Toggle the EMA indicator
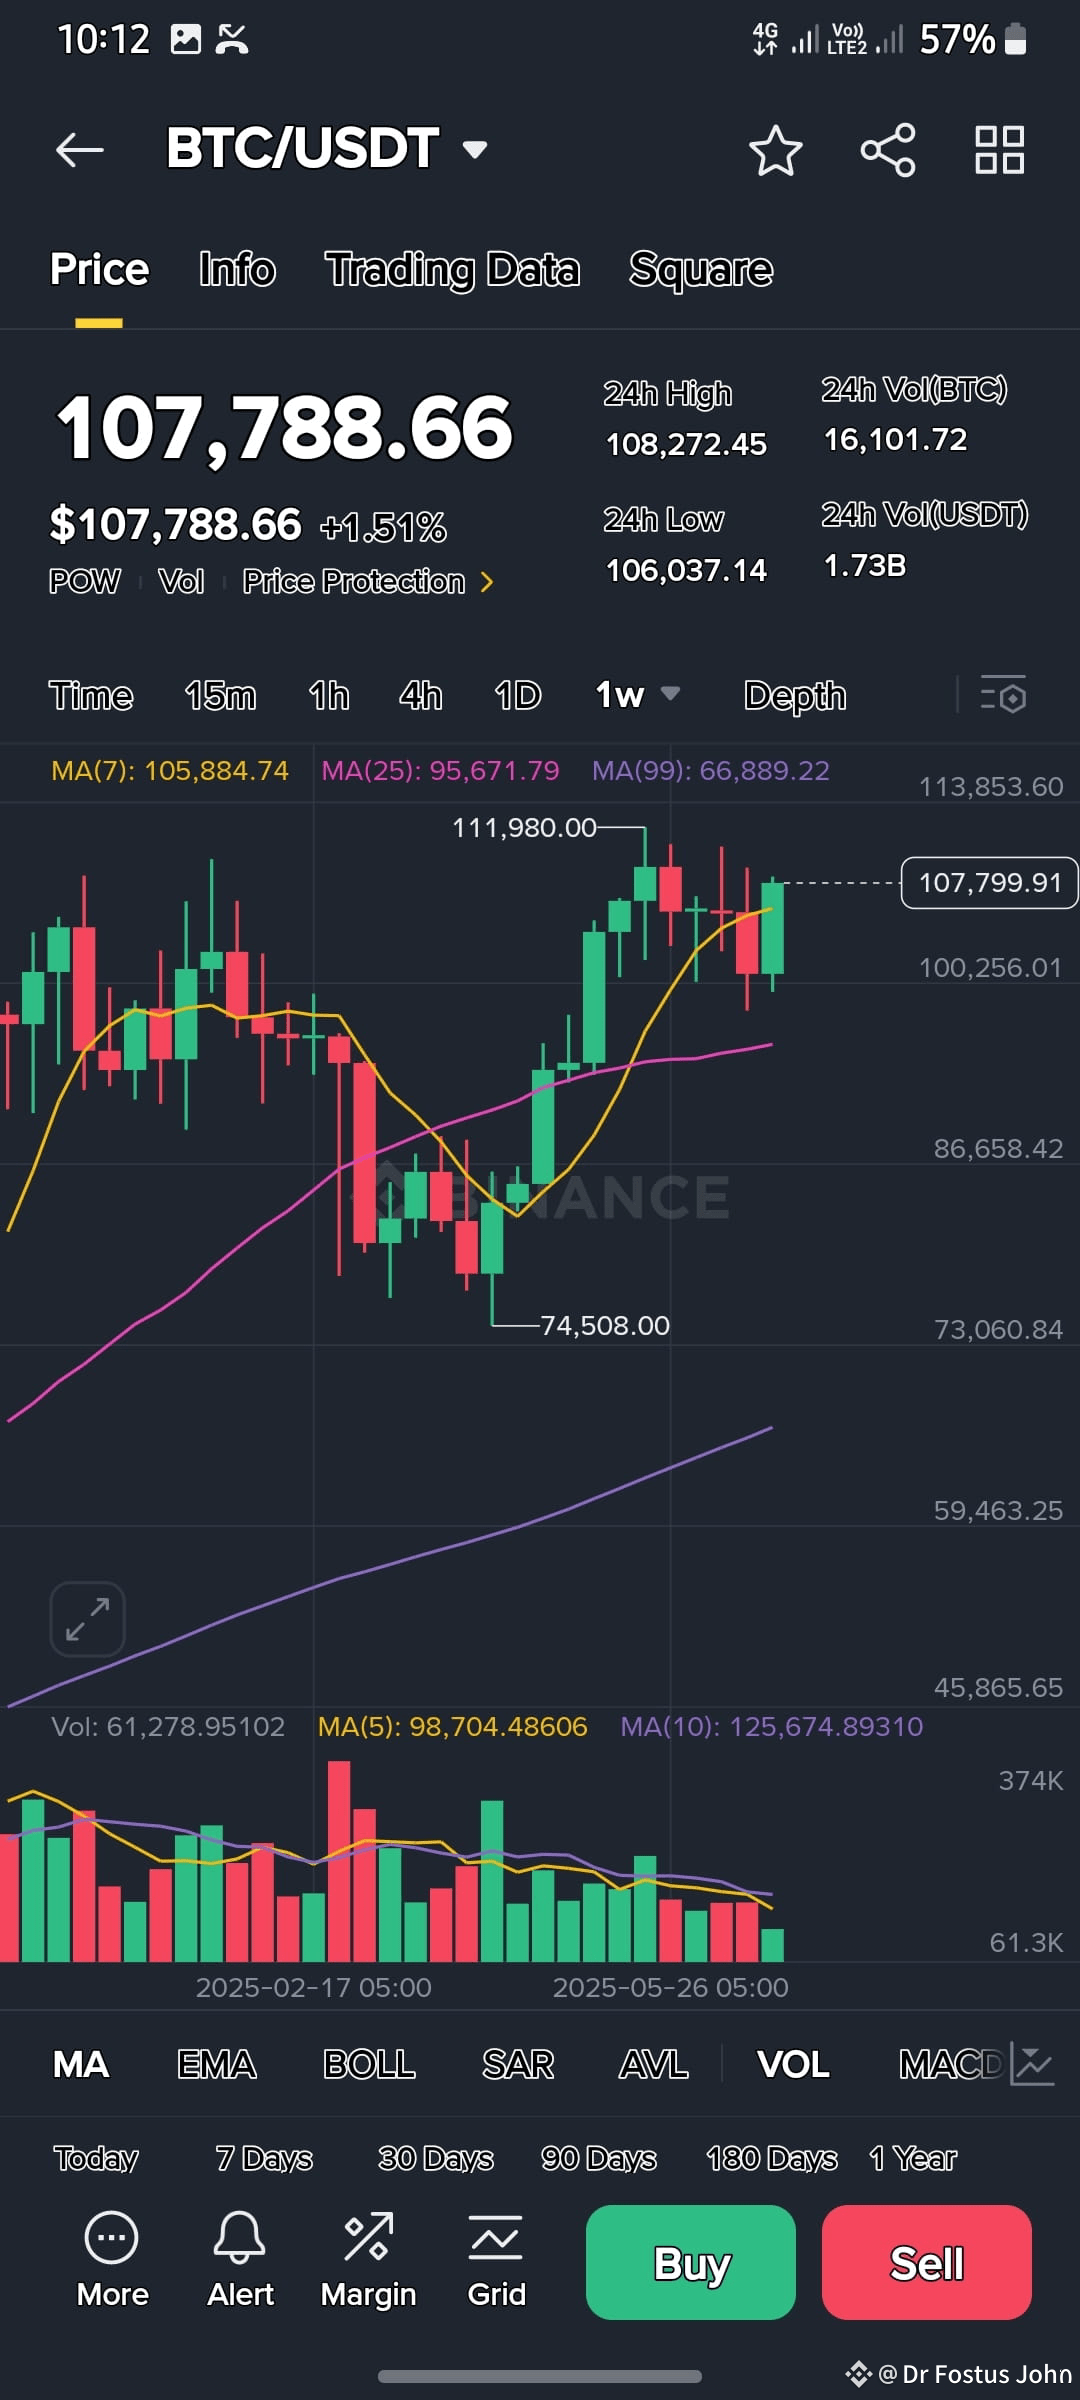This screenshot has width=1080, height=2400. tap(217, 2064)
